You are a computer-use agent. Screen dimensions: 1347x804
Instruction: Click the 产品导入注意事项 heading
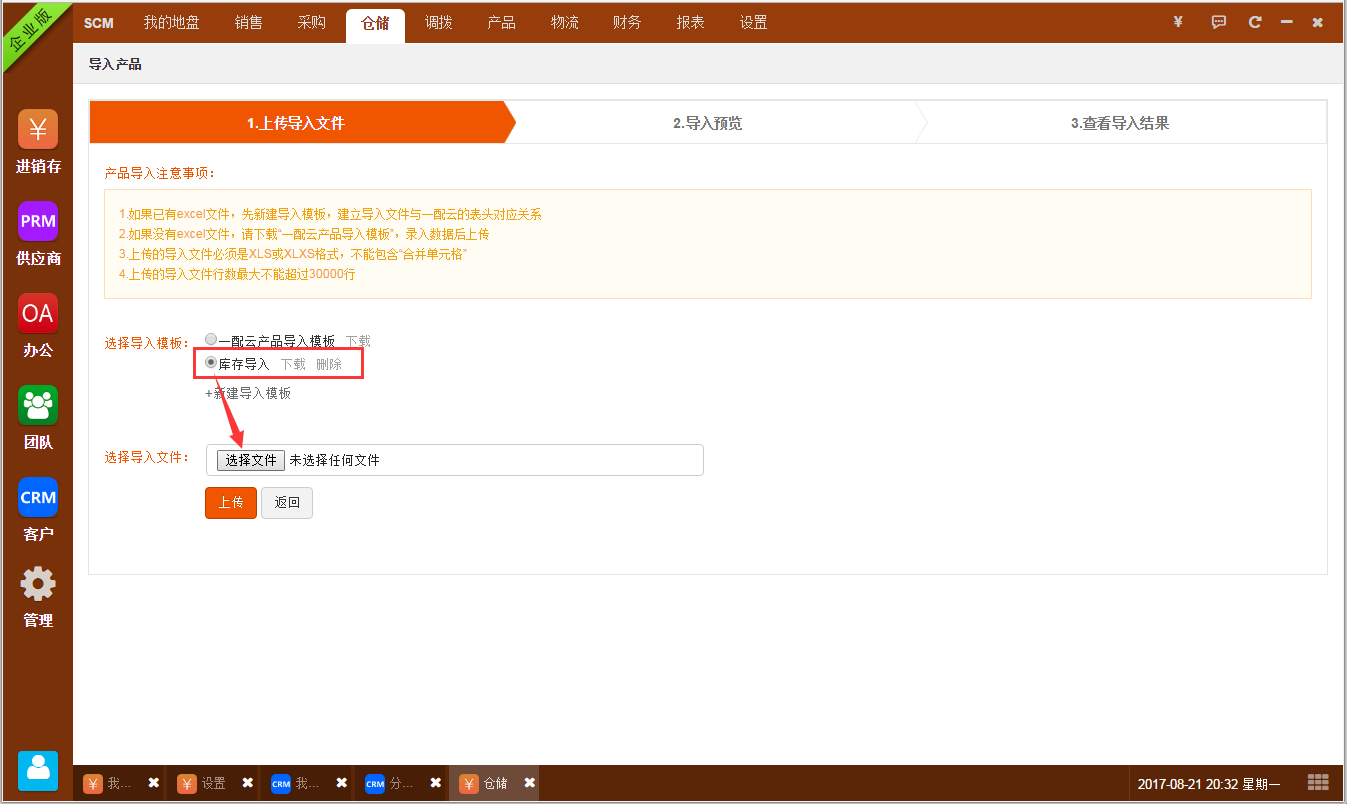click(x=160, y=173)
